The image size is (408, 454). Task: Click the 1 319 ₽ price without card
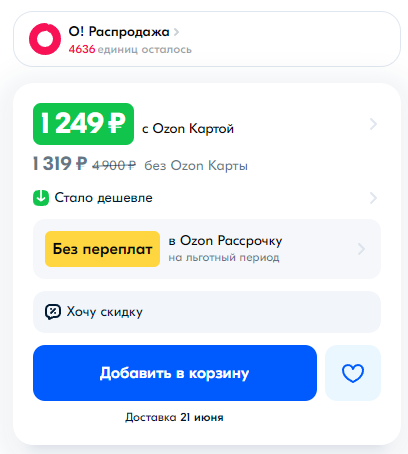point(60,164)
